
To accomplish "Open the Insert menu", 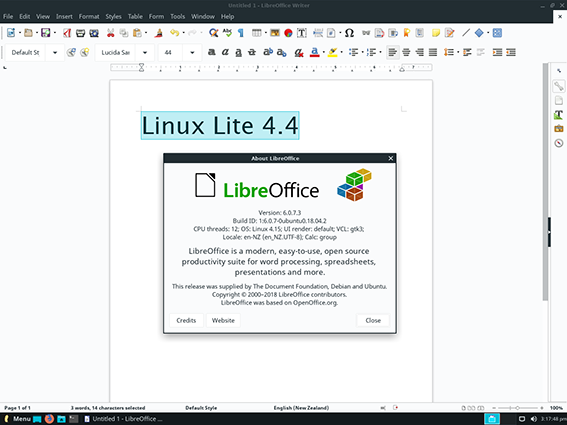I will [64, 16].
